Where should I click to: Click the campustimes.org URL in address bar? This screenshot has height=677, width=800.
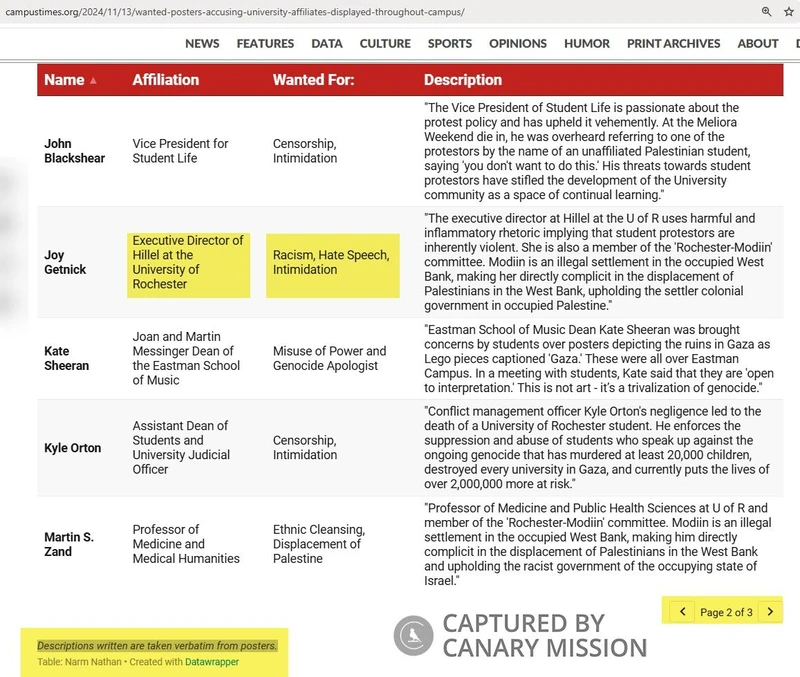235,12
